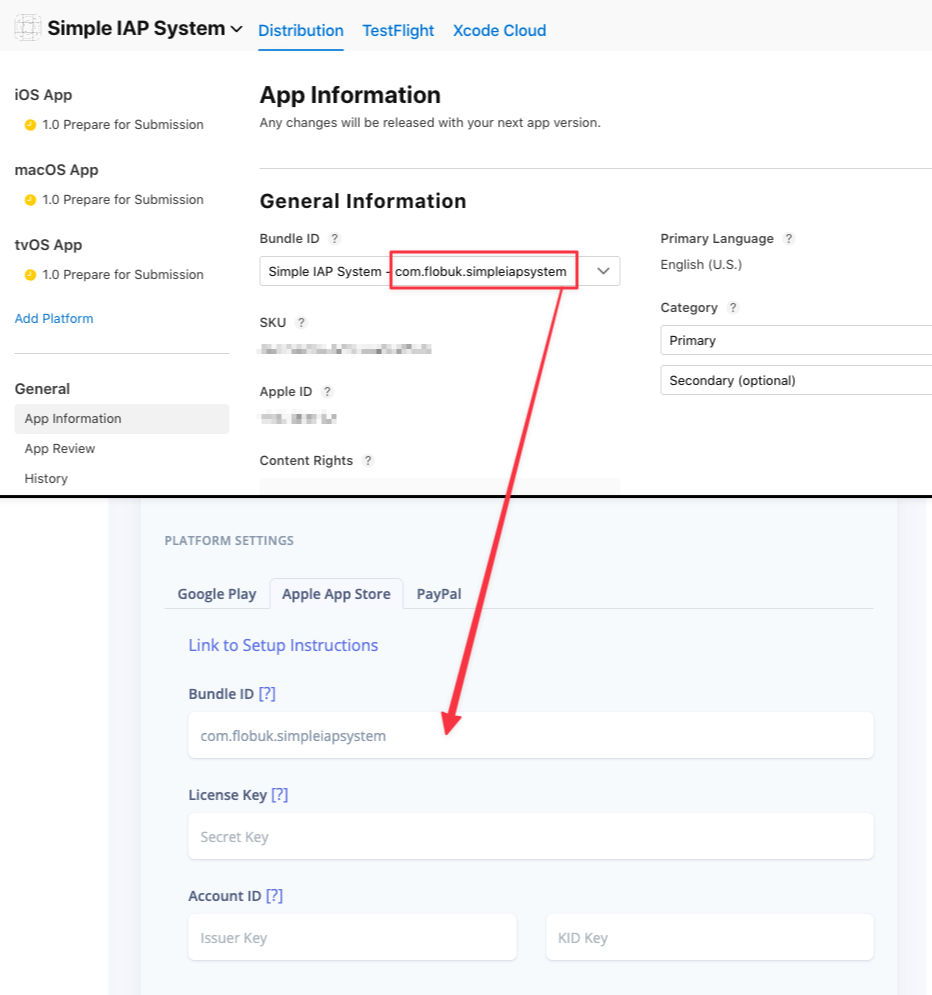Click yellow status icon under iOS App
The height and width of the screenshot is (995, 932).
[30, 125]
